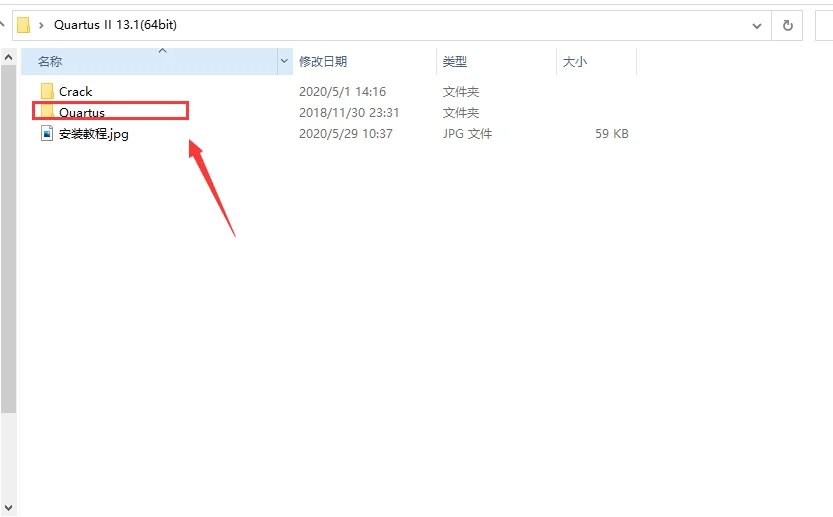The width and height of the screenshot is (833, 517).
Task: Click the Crack folder icon
Action: coord(47,91)
